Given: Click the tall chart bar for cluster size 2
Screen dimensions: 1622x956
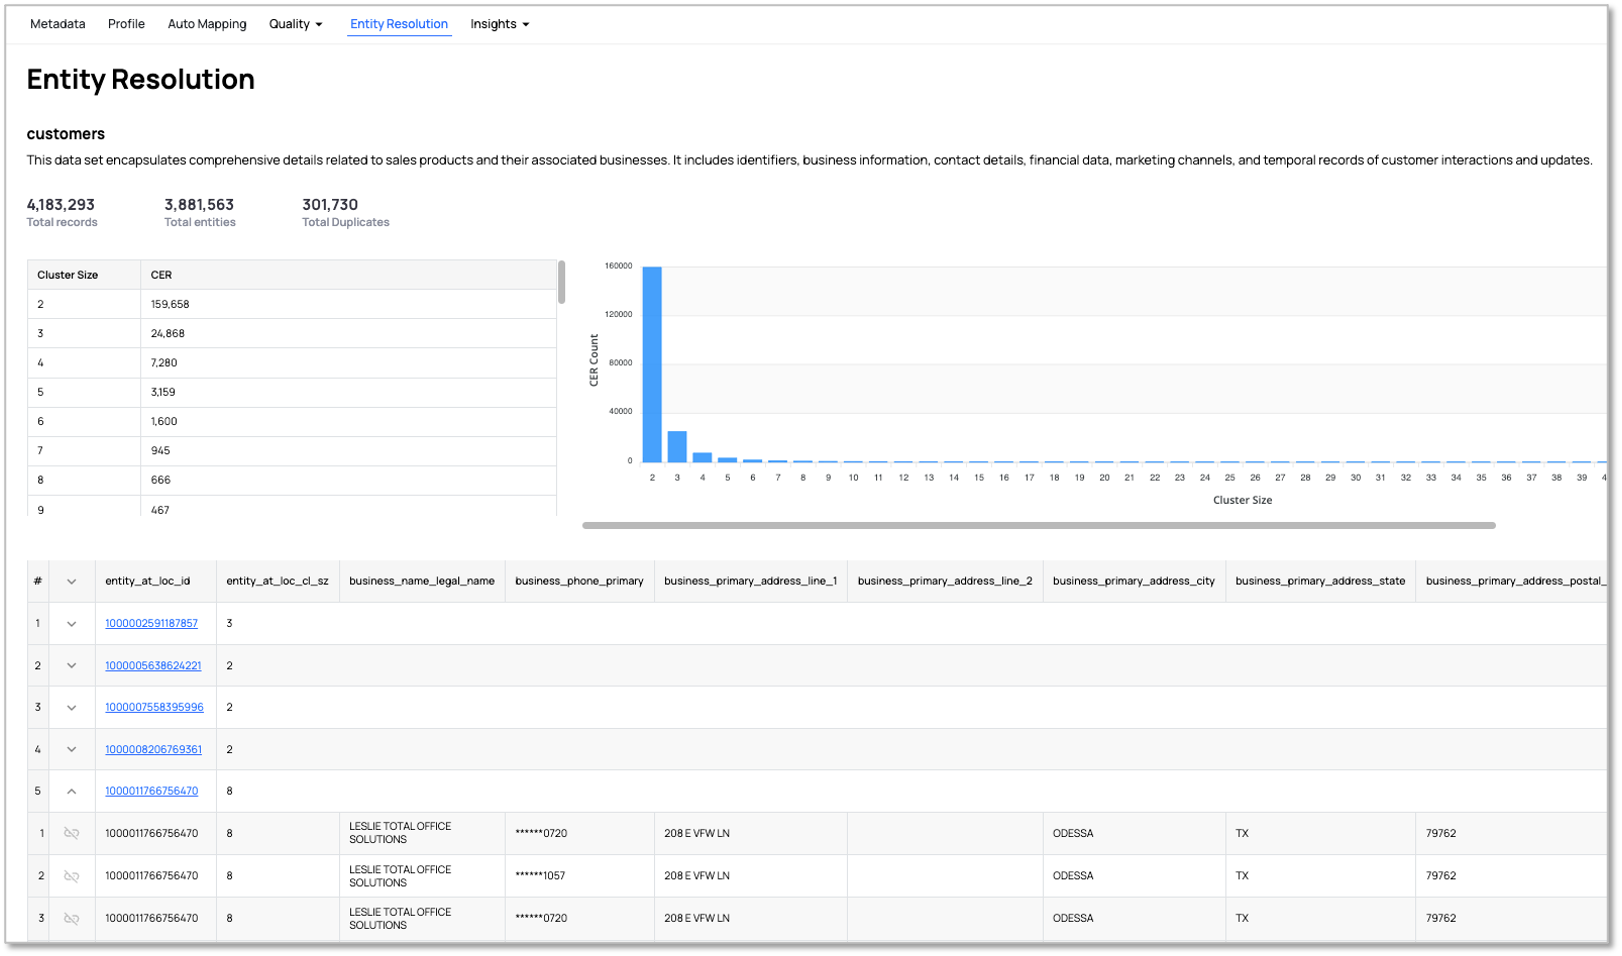Looking at the screenshot, I should coord(652,364).
